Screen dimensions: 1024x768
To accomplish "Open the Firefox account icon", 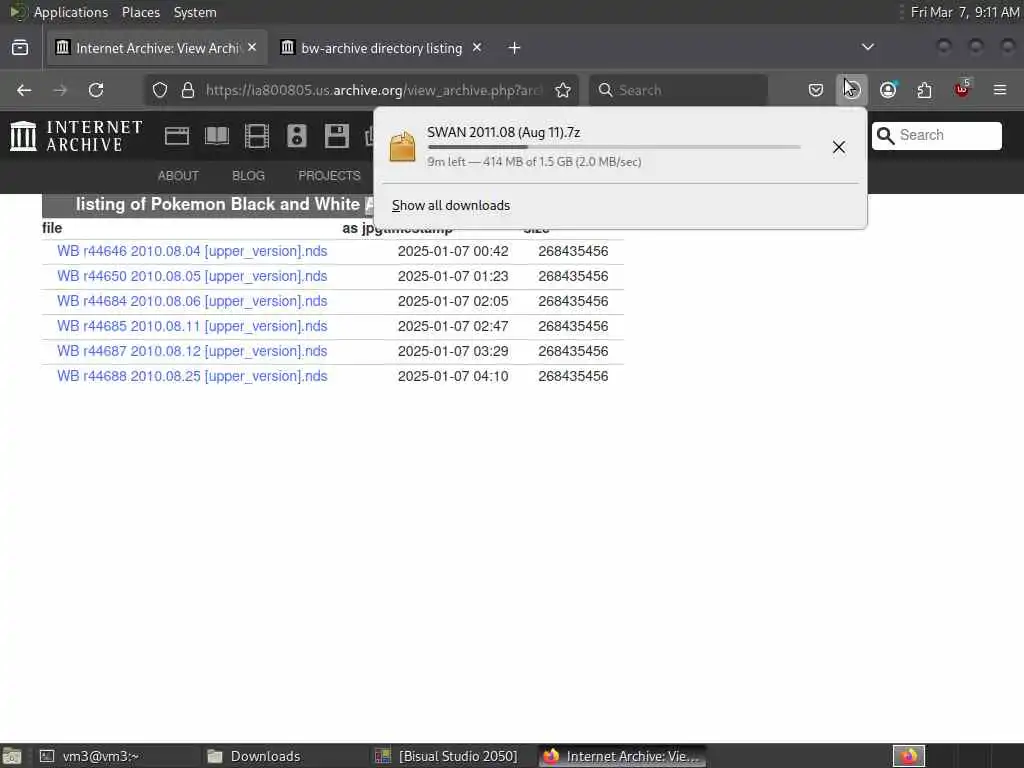I will [x=888, y=90].
